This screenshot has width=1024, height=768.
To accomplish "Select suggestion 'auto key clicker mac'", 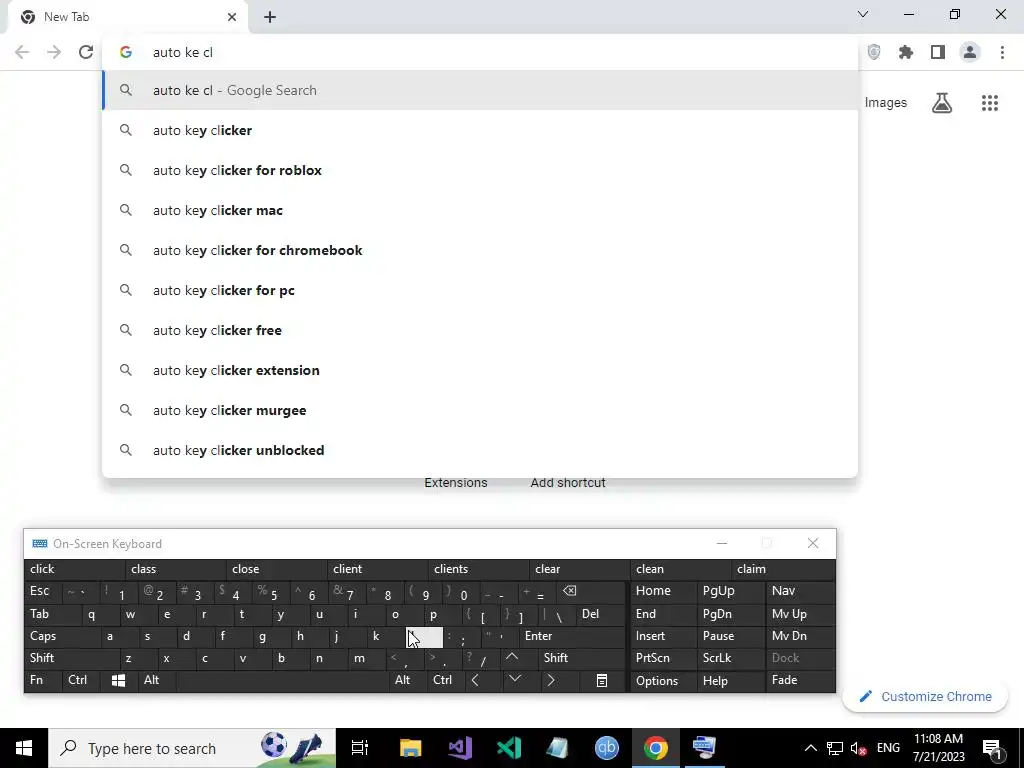I will (480, 210).
